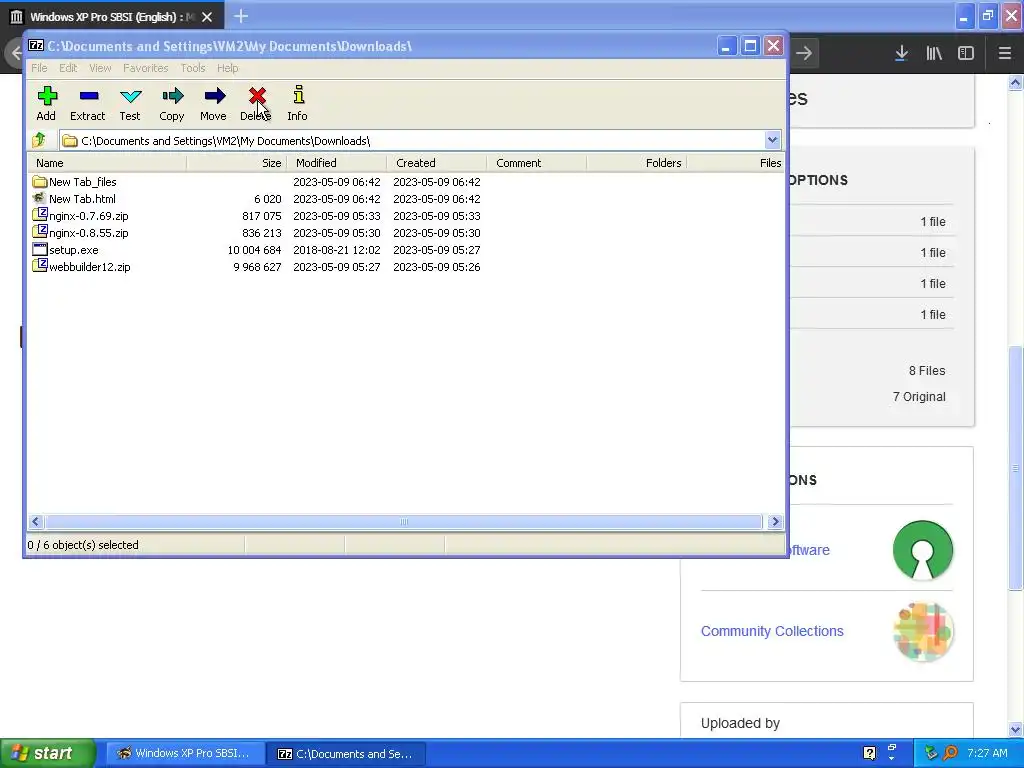
Task: Click modified date 2018-08-21 12:02
Action: pos(336,249)
